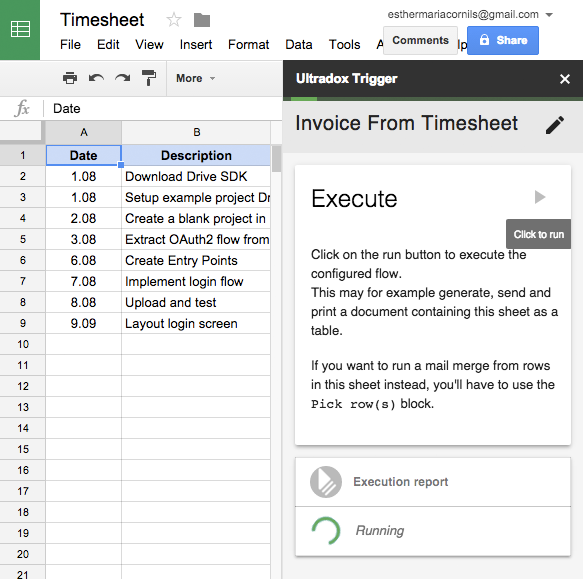Select the Date header cell
This screenshot has width=583, height=579.
coord(84,155)
